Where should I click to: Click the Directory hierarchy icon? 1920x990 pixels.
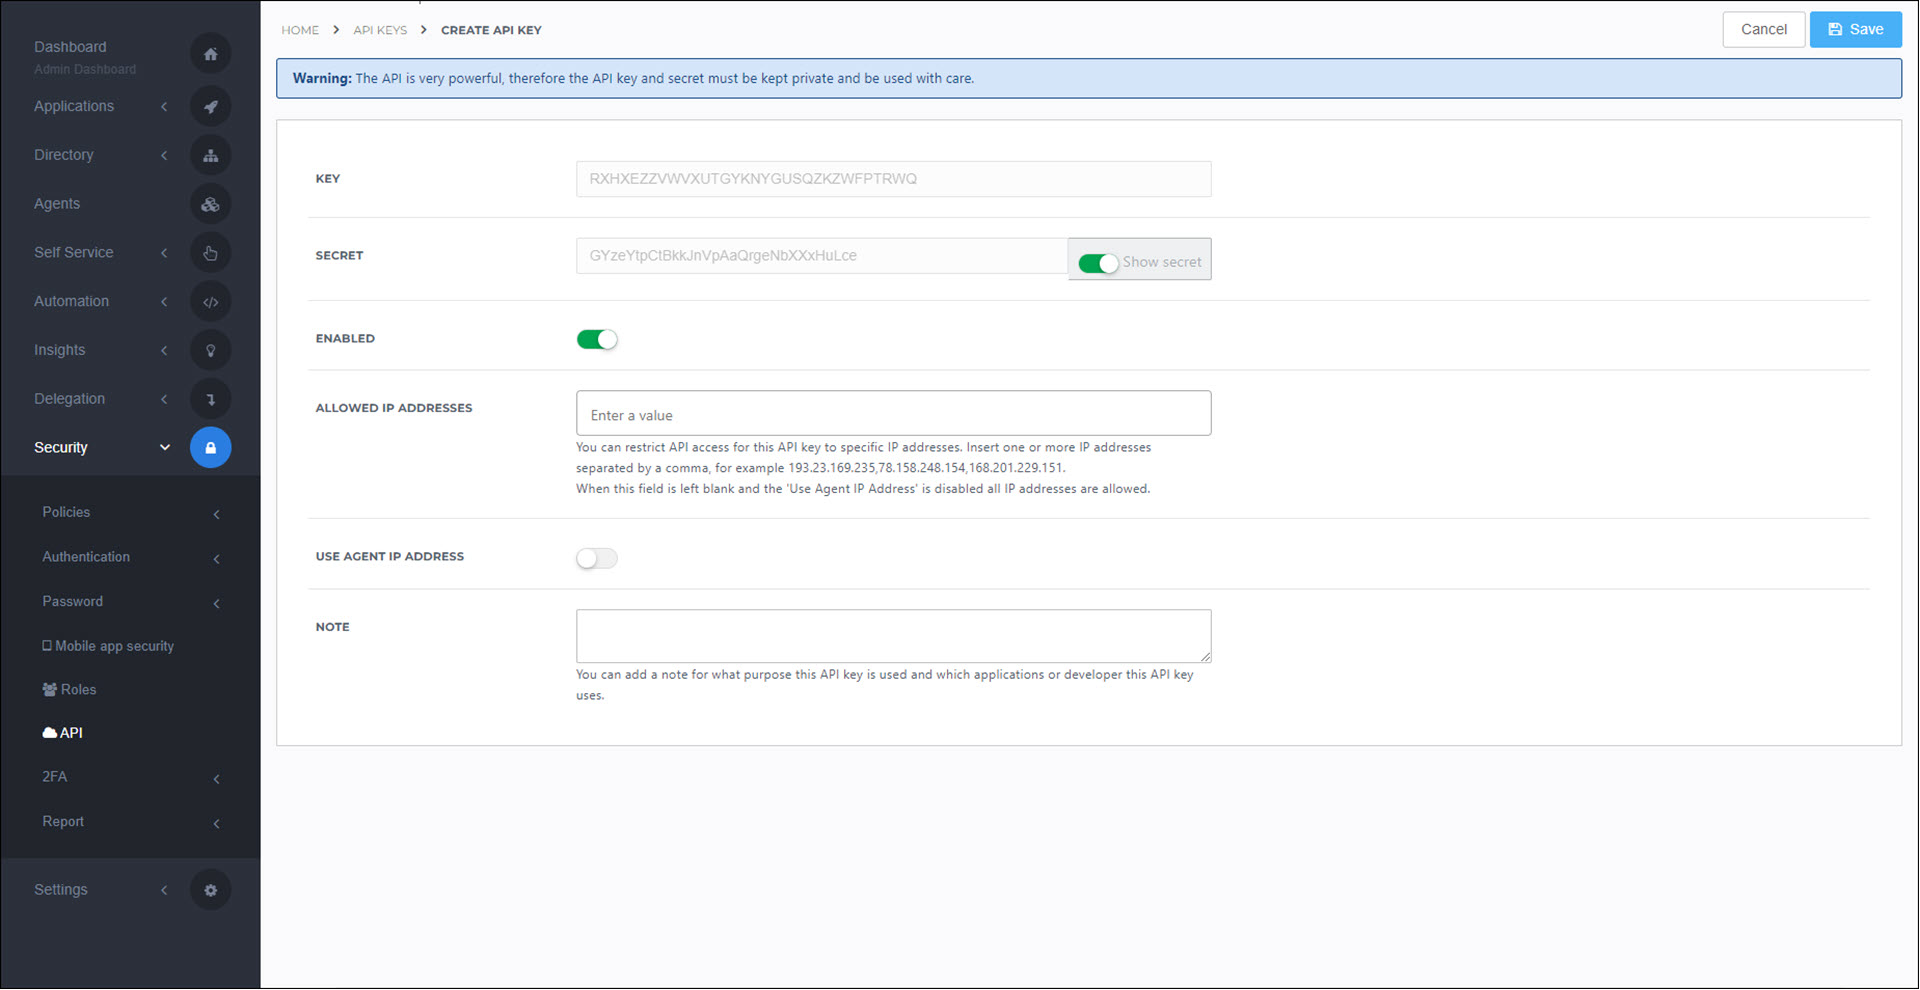pyautogui.click(x=210, y=155)
